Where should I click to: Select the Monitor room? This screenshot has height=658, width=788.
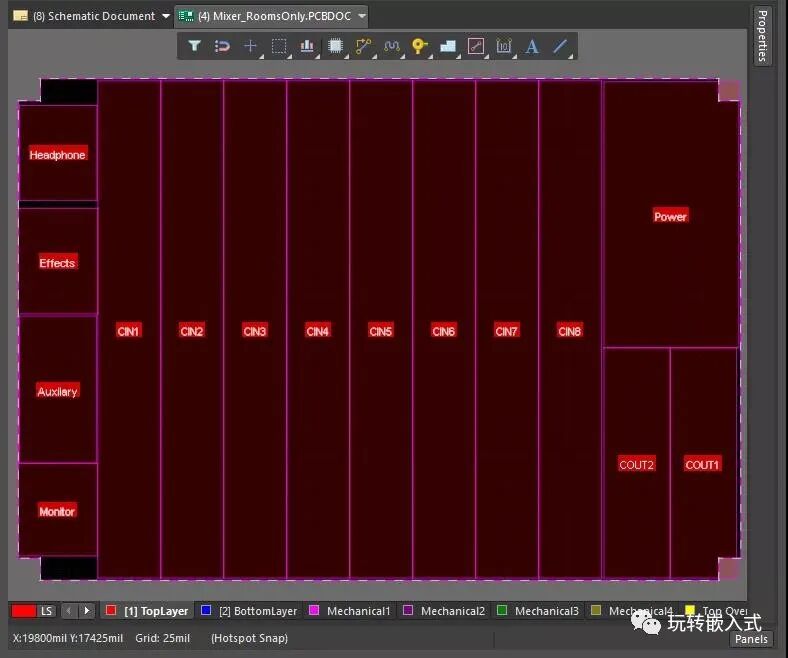57,511
